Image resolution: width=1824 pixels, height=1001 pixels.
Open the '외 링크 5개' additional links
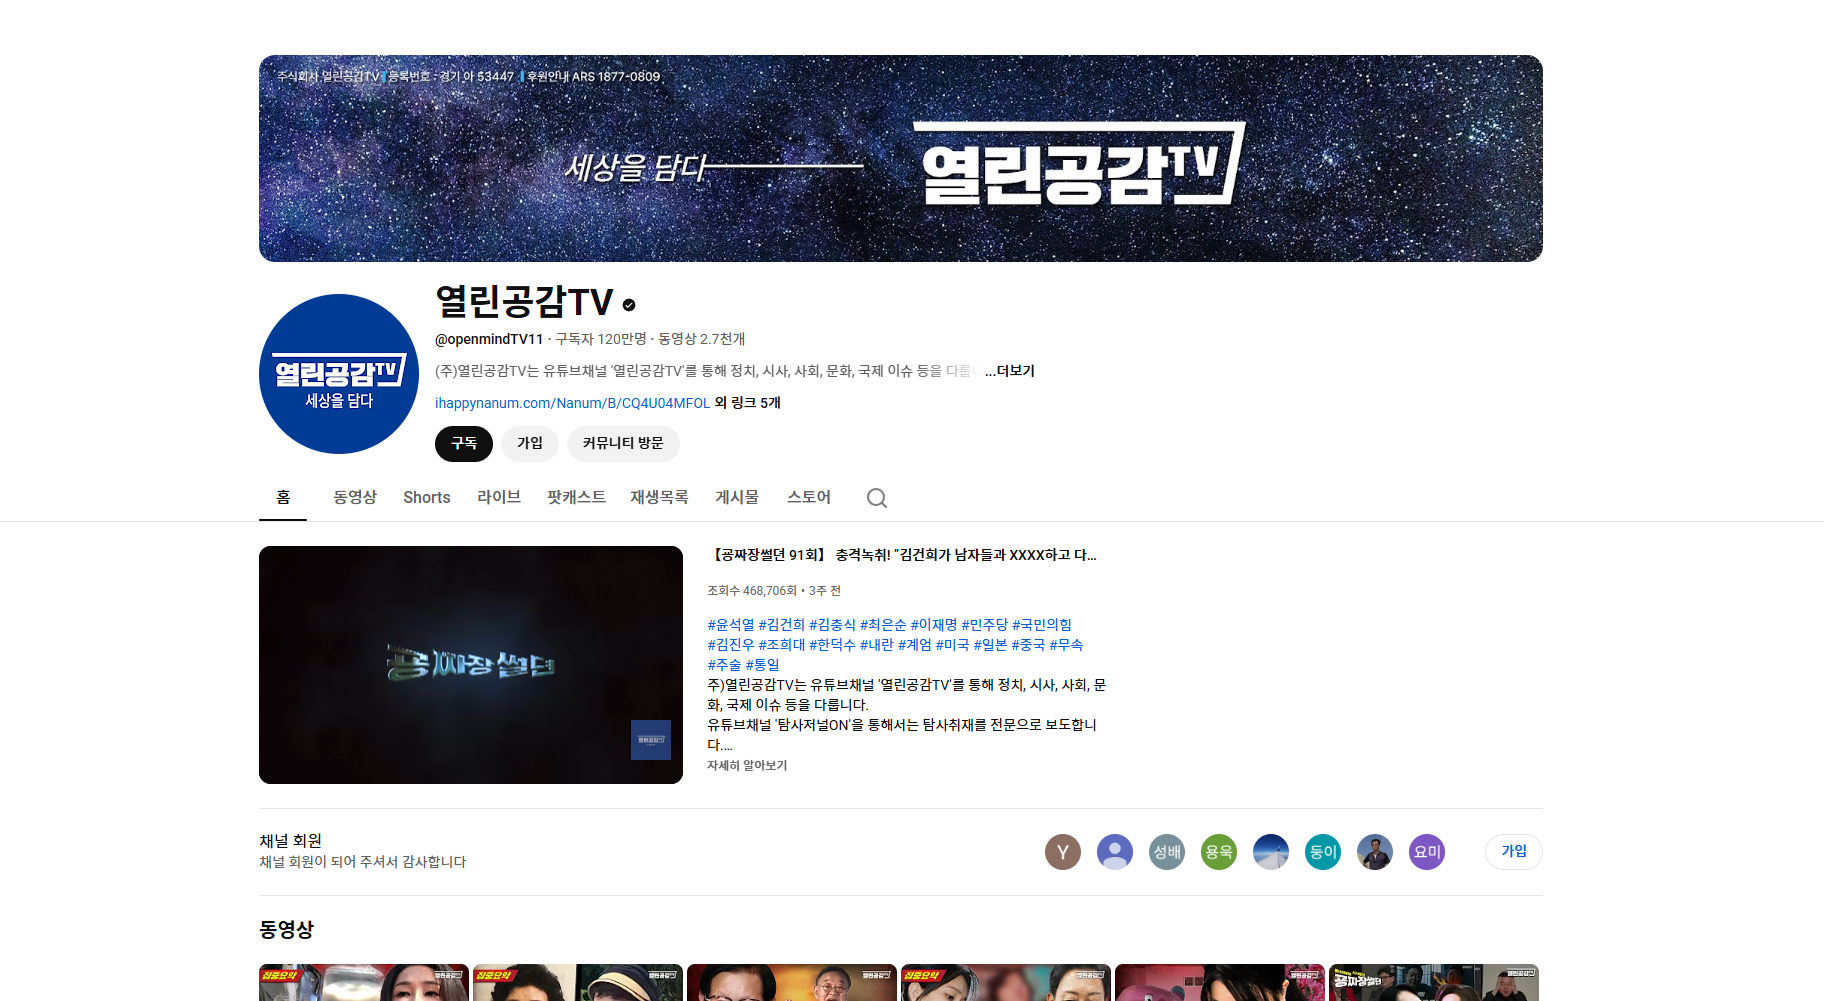click(747, 403)
